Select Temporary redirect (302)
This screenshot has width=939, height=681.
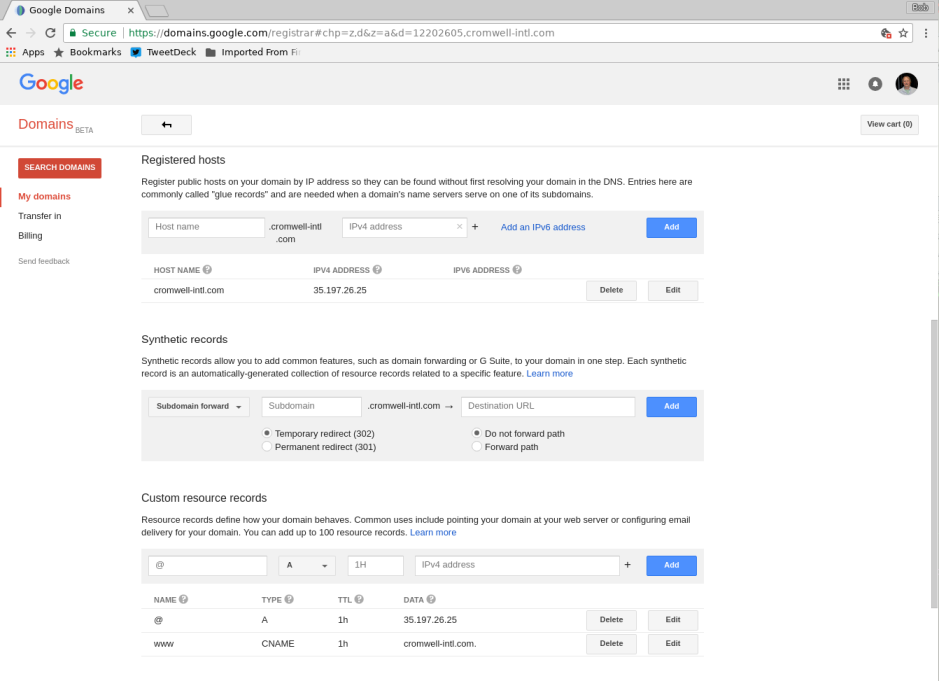[267, 433]
